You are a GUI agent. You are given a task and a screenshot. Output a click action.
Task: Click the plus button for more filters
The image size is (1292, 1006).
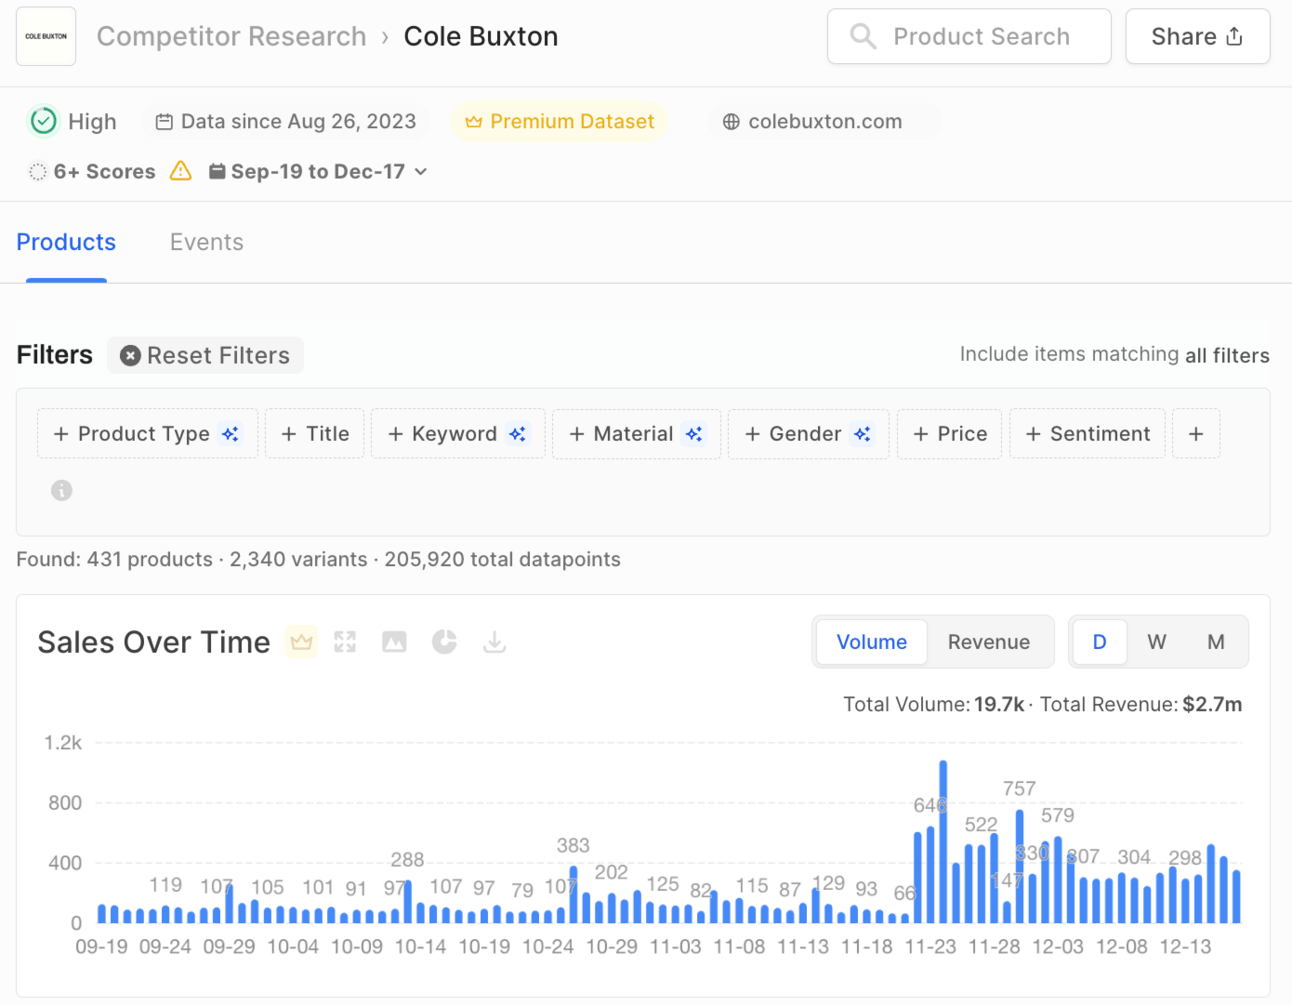click(1196, 434)
